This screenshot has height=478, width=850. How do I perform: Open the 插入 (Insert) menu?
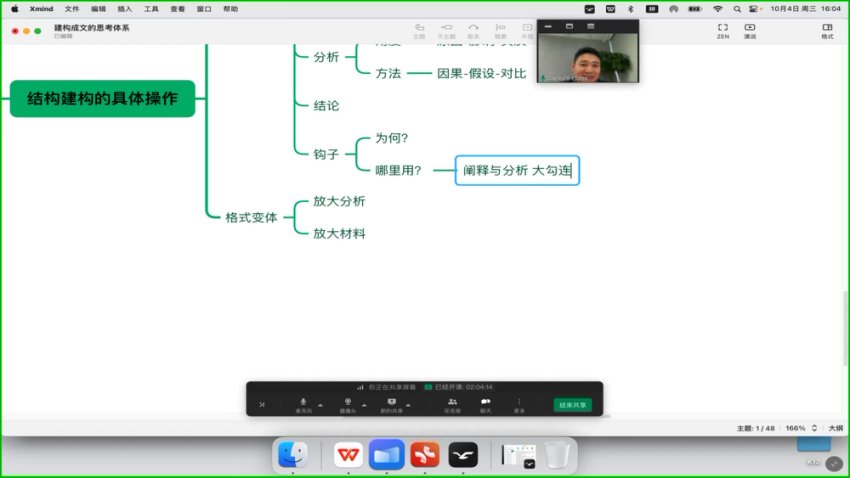(125, 8)
